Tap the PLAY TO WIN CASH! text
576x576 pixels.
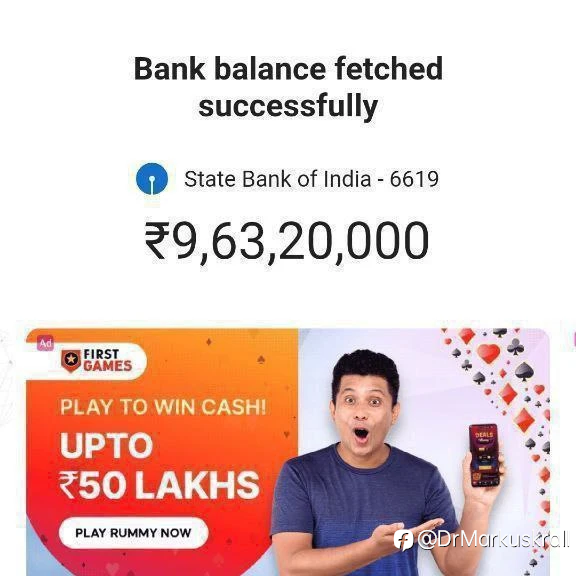[x=163, y=407]
